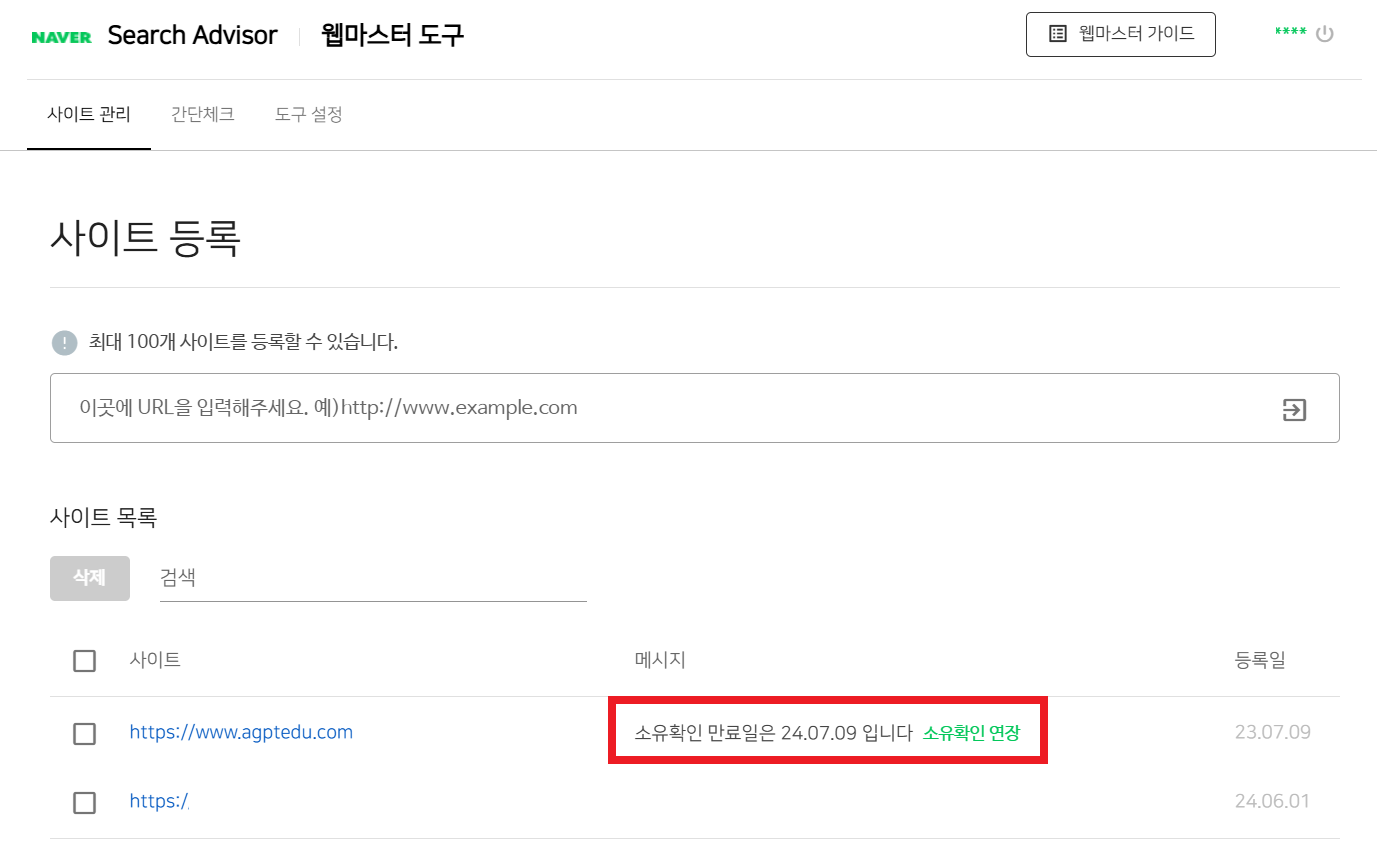Extend ownership via the 소유확인 연장 link

pos(971,733)
